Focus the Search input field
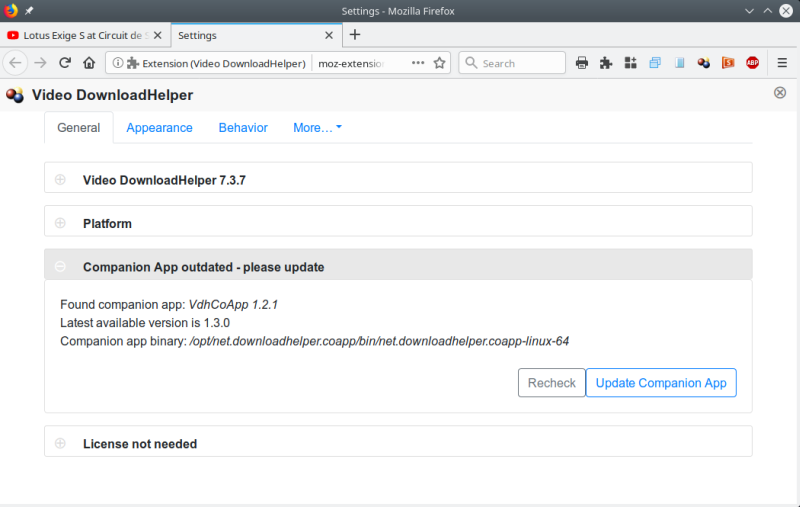The height and width of the screenshot is (507, 800). pyautogui.click(x=512, y=63)
